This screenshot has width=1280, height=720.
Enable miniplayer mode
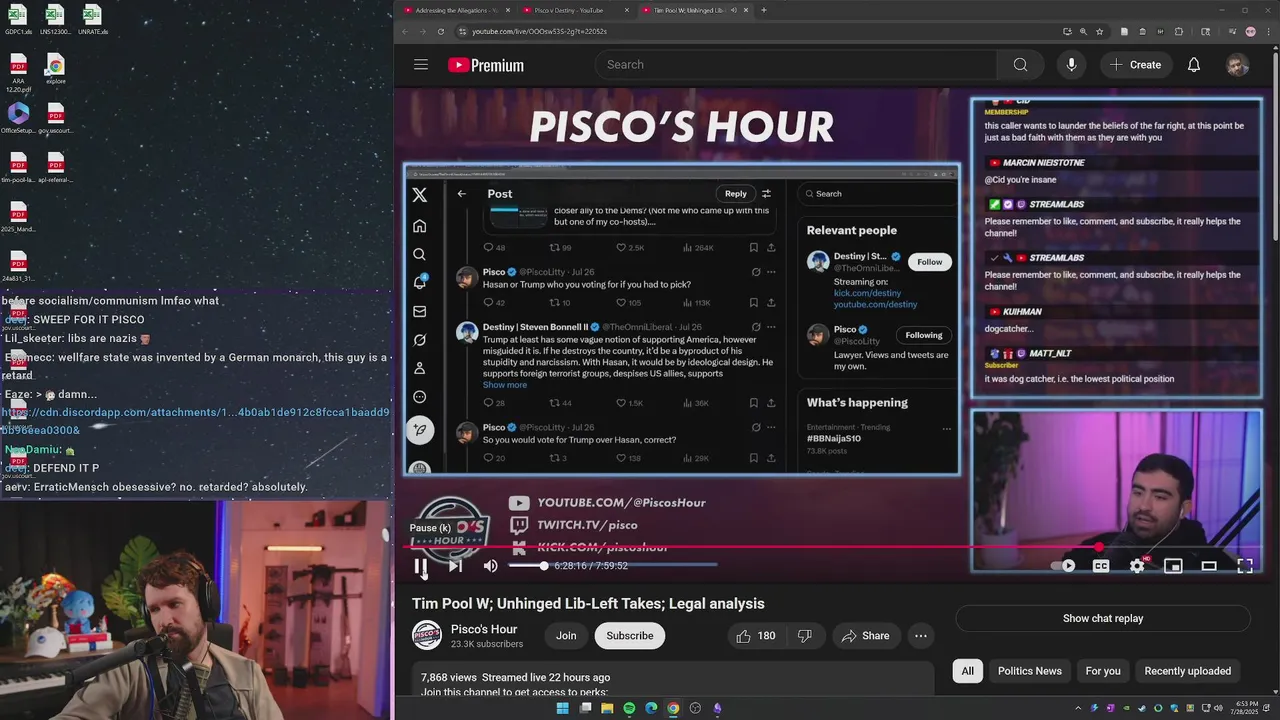1173,566
